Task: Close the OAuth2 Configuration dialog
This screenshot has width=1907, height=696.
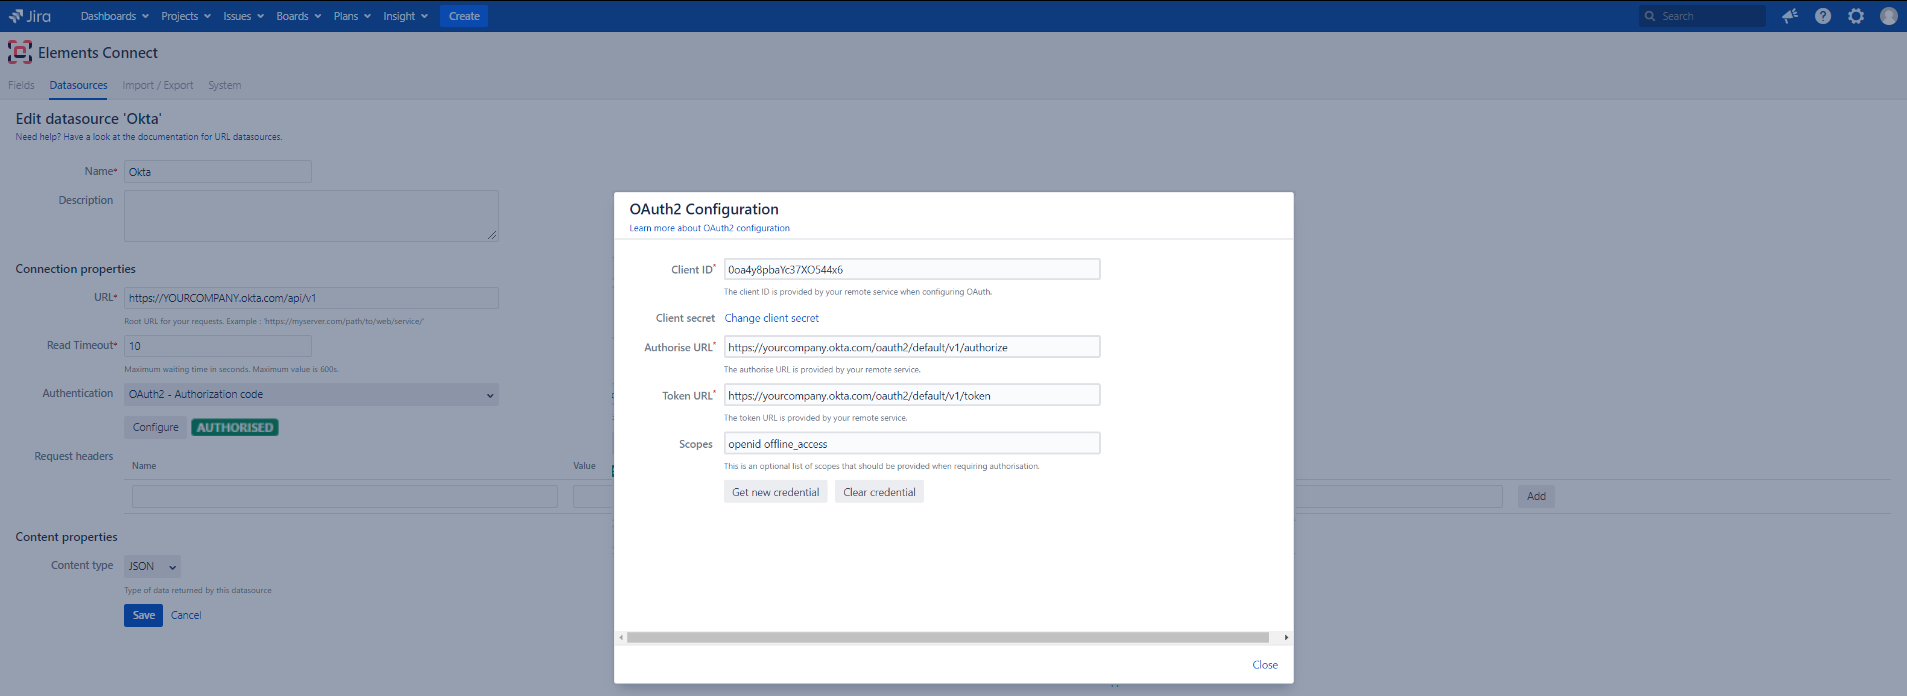Action: click(x=1265, y=665)
